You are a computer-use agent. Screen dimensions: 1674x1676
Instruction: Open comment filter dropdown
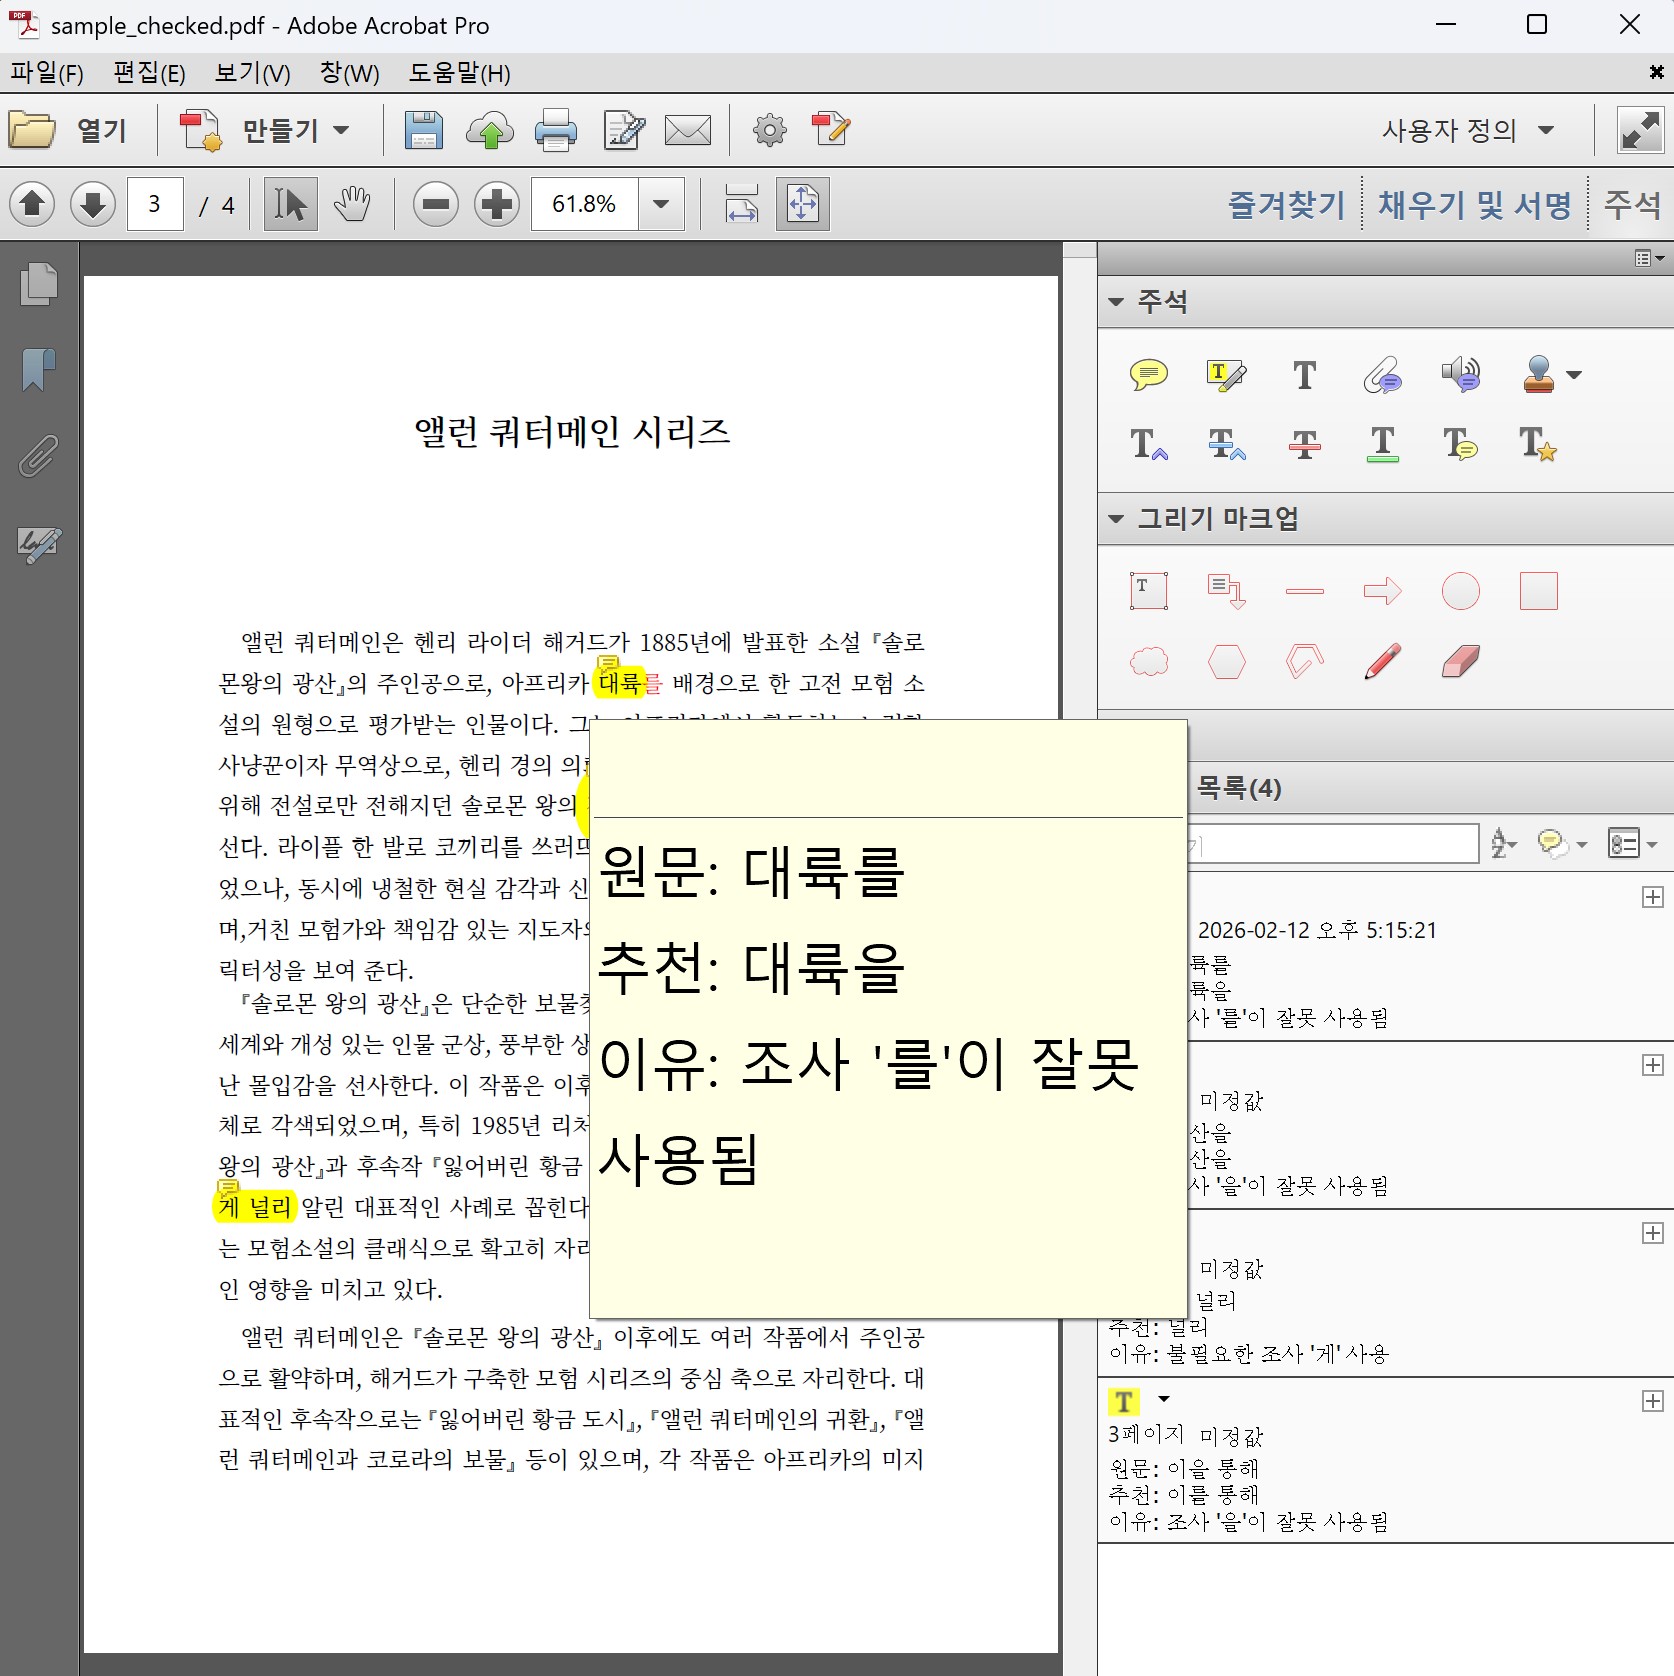[x=1563, y=844]
